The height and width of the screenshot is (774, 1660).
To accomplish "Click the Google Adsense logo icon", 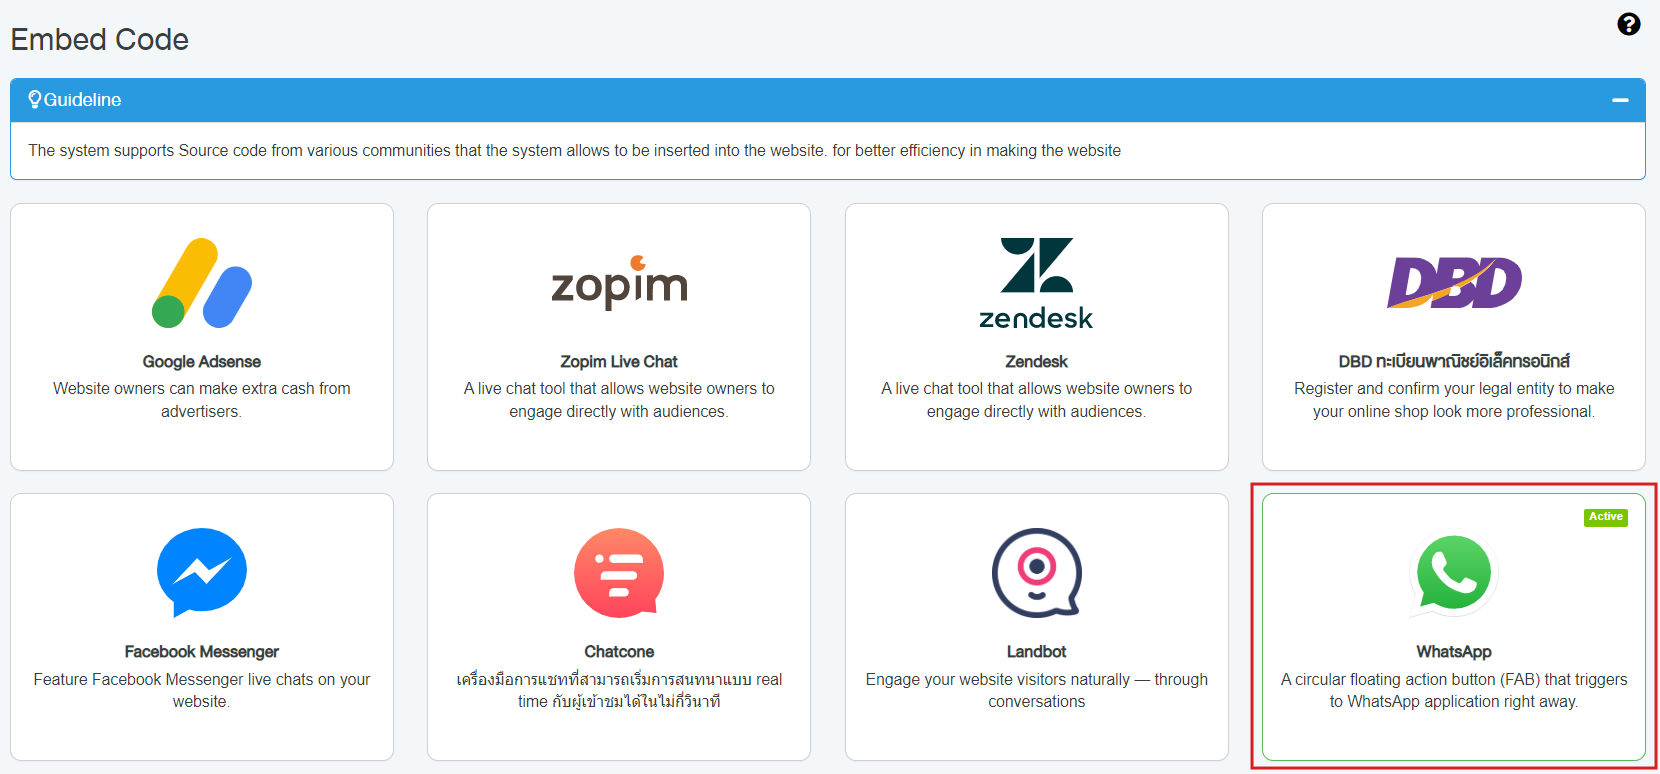I will (202, 283).
